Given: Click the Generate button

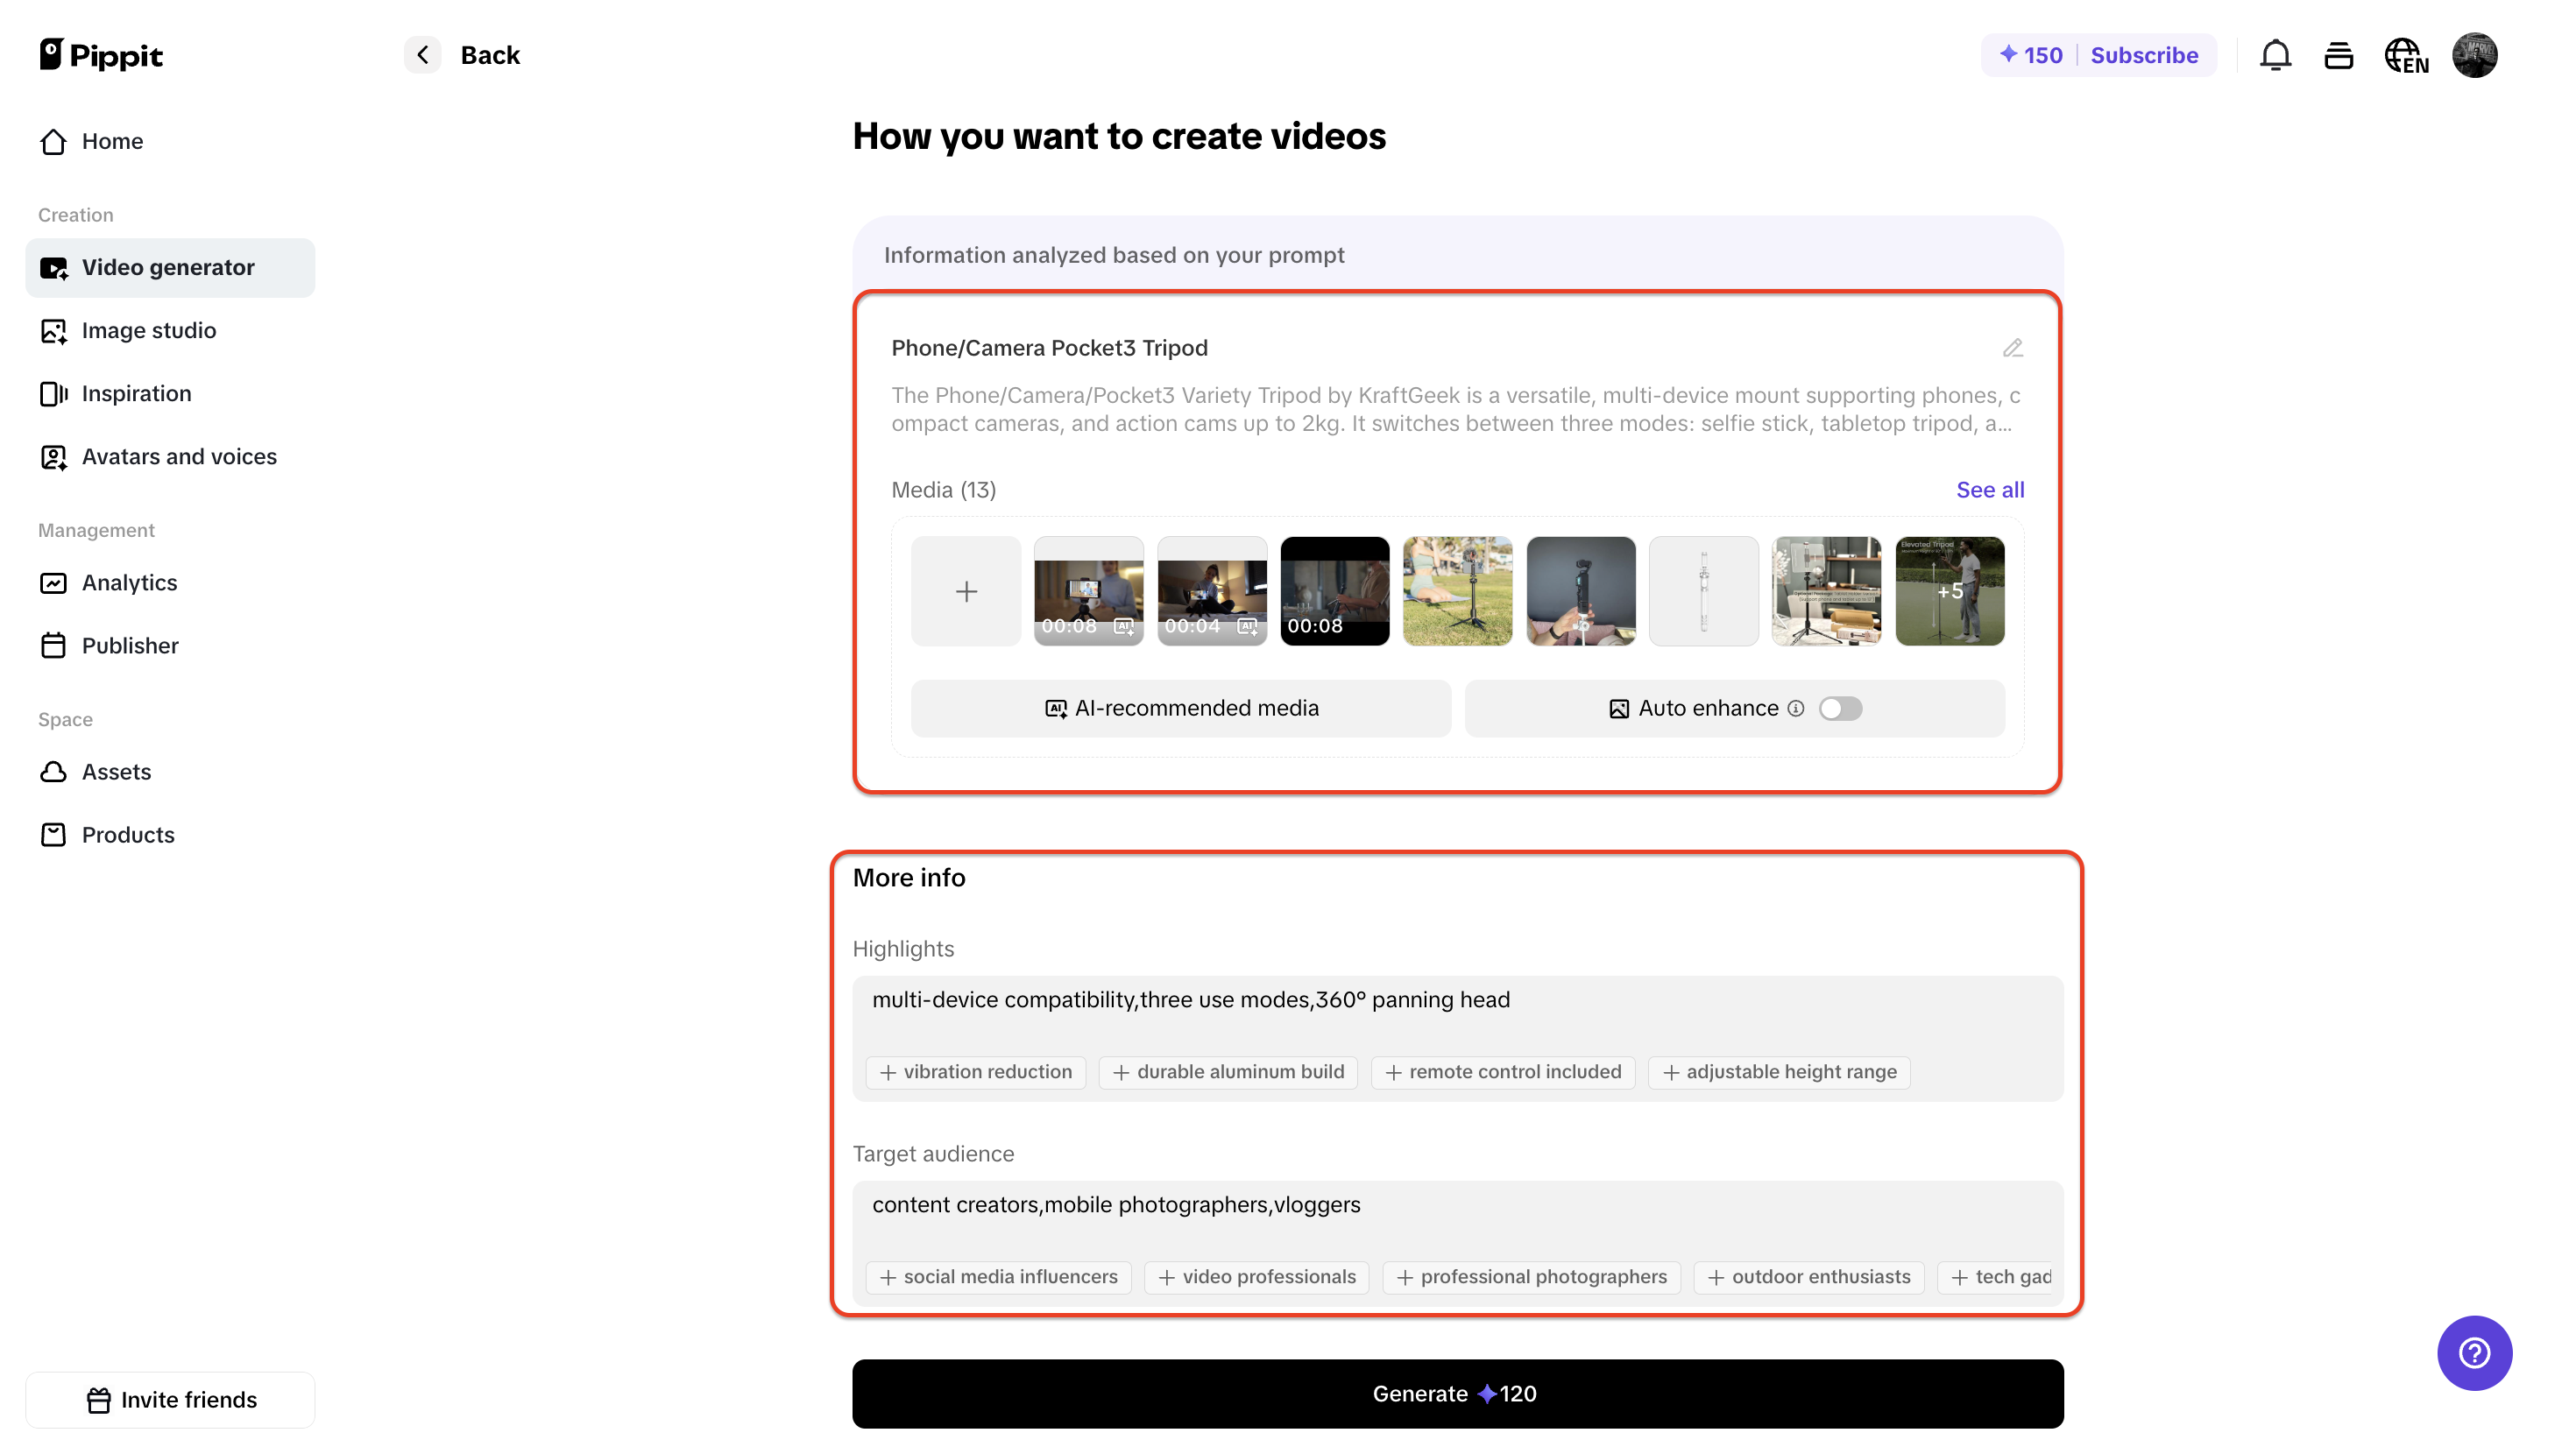Looking at the screenshot, I should [1455, 1393].
